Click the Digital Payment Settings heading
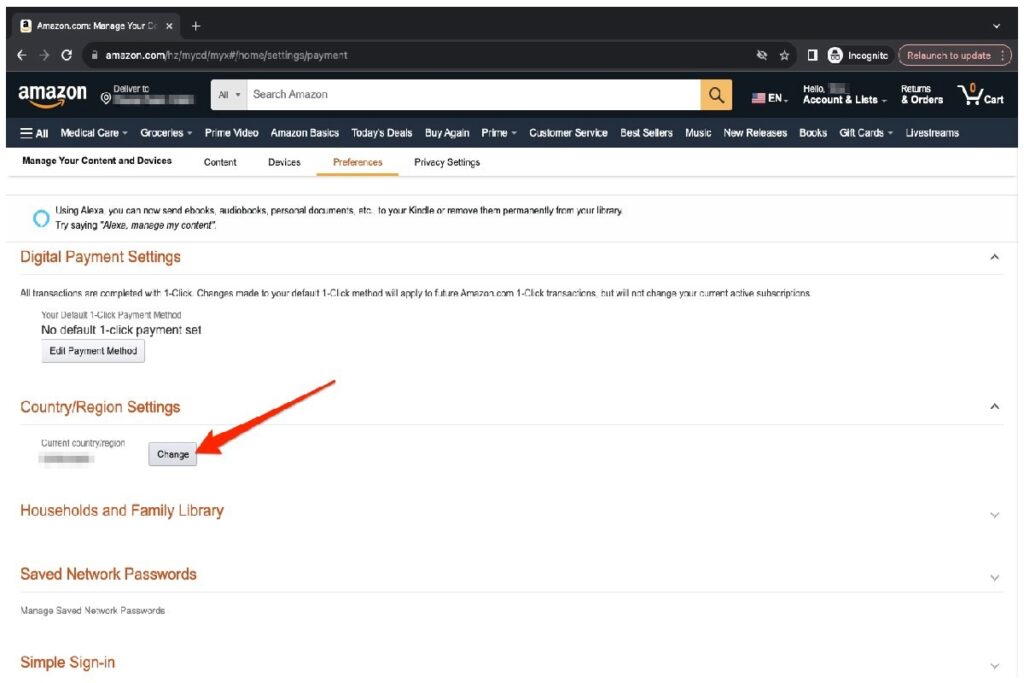Viewport: 1024px width, 683px height. pyautogui.click(x=100, y=257)
